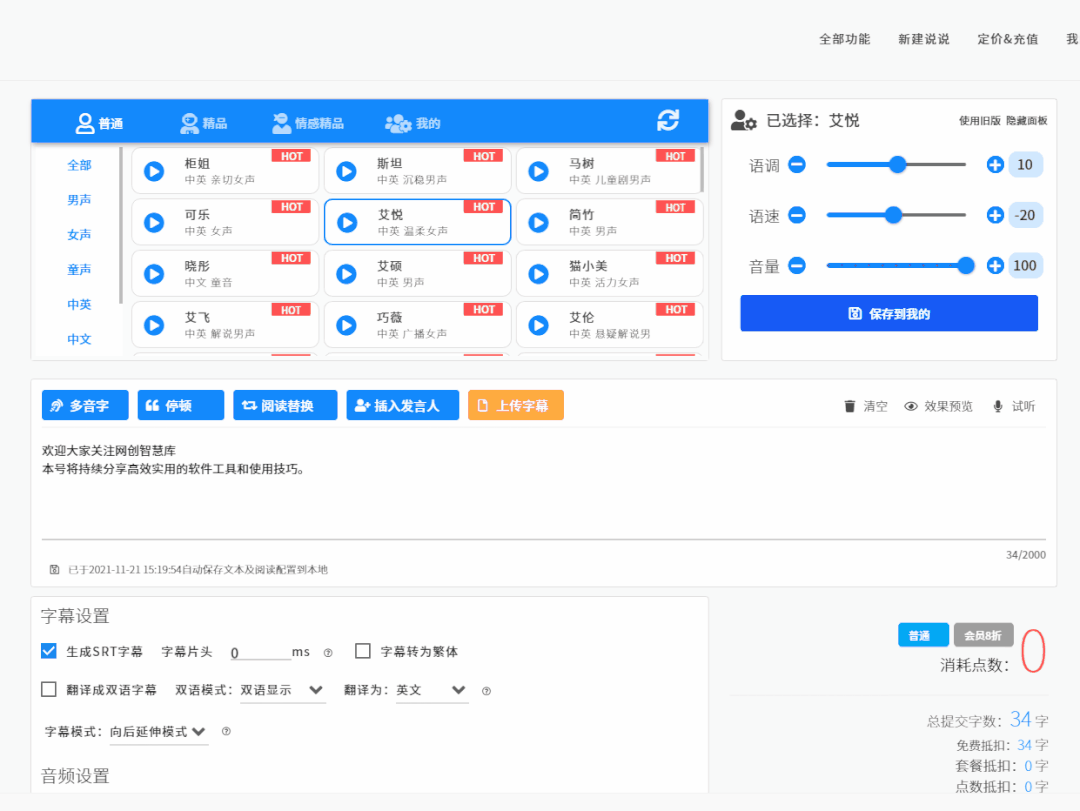Play the 艾悦 voice sample

click(x=345, y=222)
